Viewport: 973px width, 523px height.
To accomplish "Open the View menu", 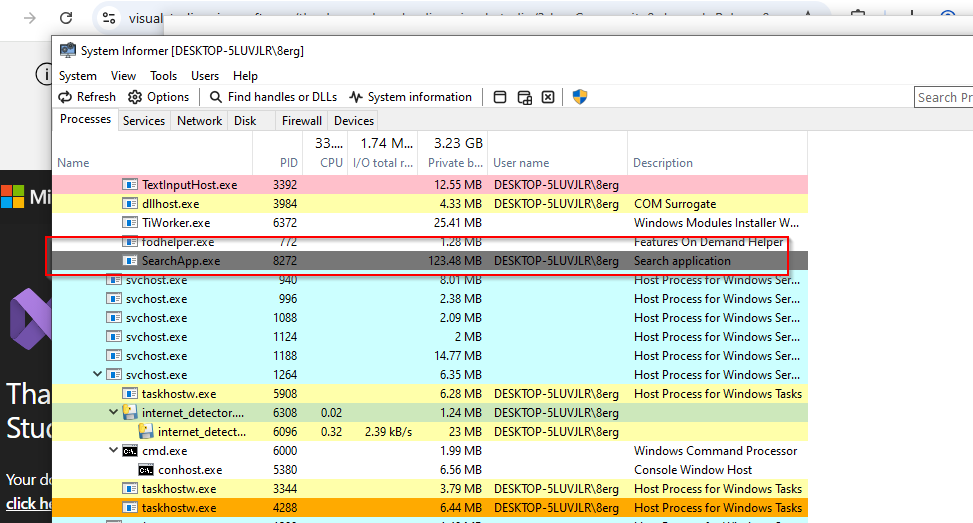I will pyautogui.click(x=123, y=76).
